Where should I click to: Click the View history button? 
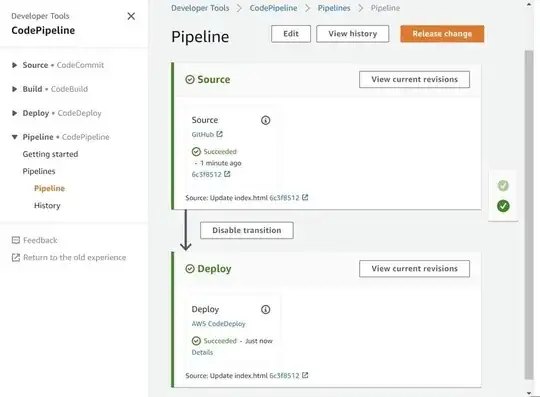pyautogui.click(x=353, y=34)
